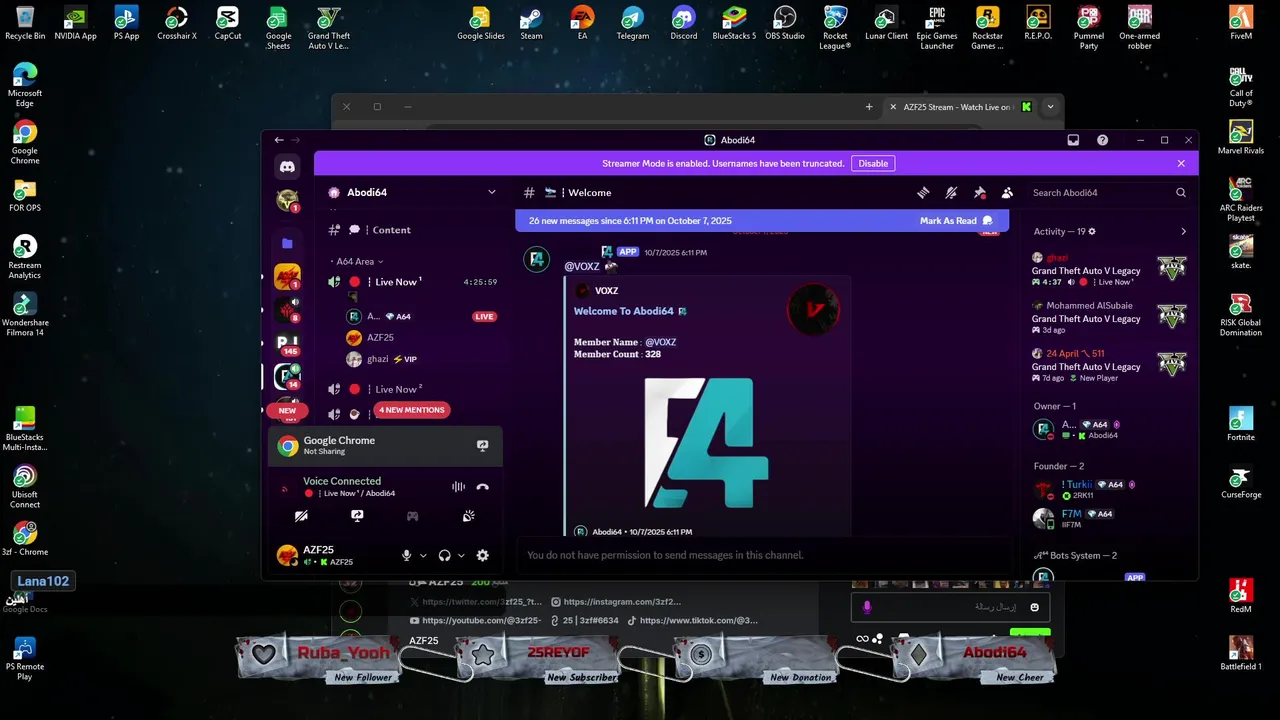Image resolution: width=1280 pixels, height=720 pixels.
Task: Switch to AZF25 Stream browser tab
Action: pos(958,107)
